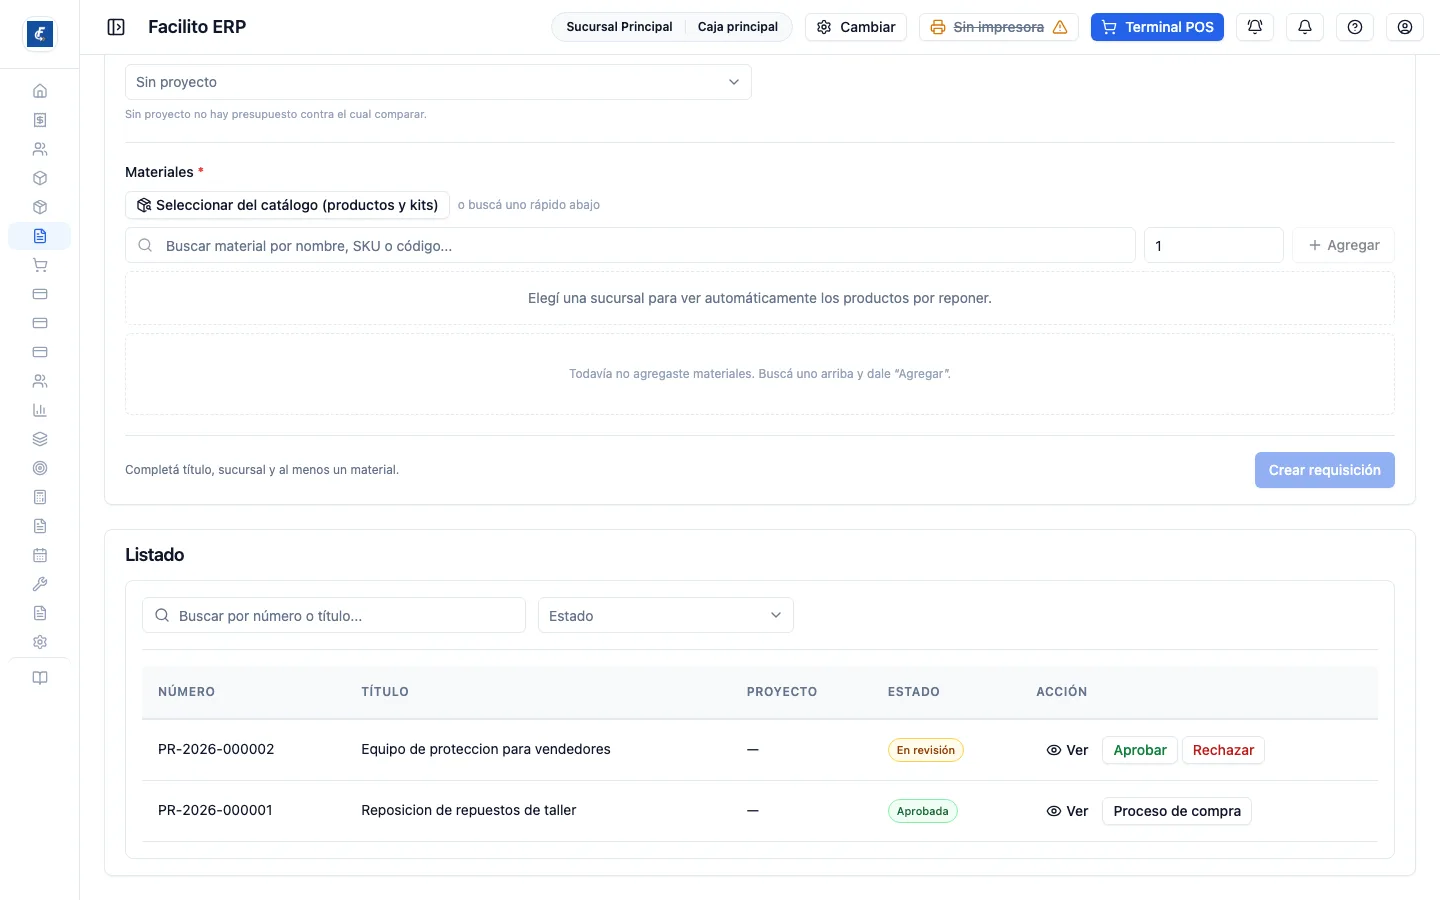
Task: Select the Caja principal tab
Action: pyautogui.click(x=738, y=27)
